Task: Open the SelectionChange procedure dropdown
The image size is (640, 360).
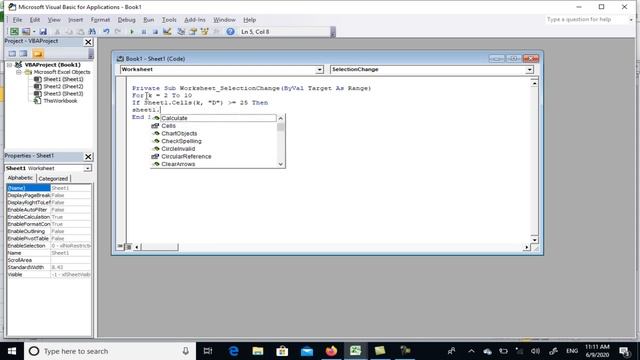Action: point(529,70)
